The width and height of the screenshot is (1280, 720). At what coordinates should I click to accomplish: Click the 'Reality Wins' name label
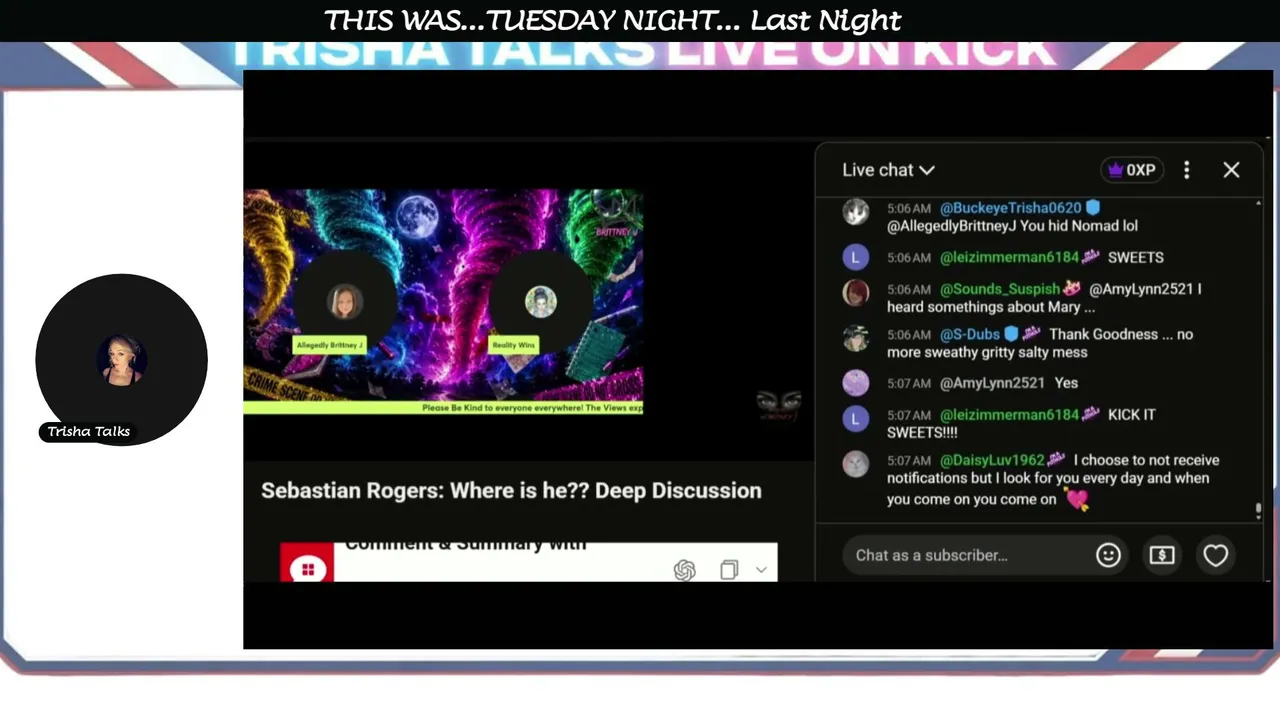point(513,345)
